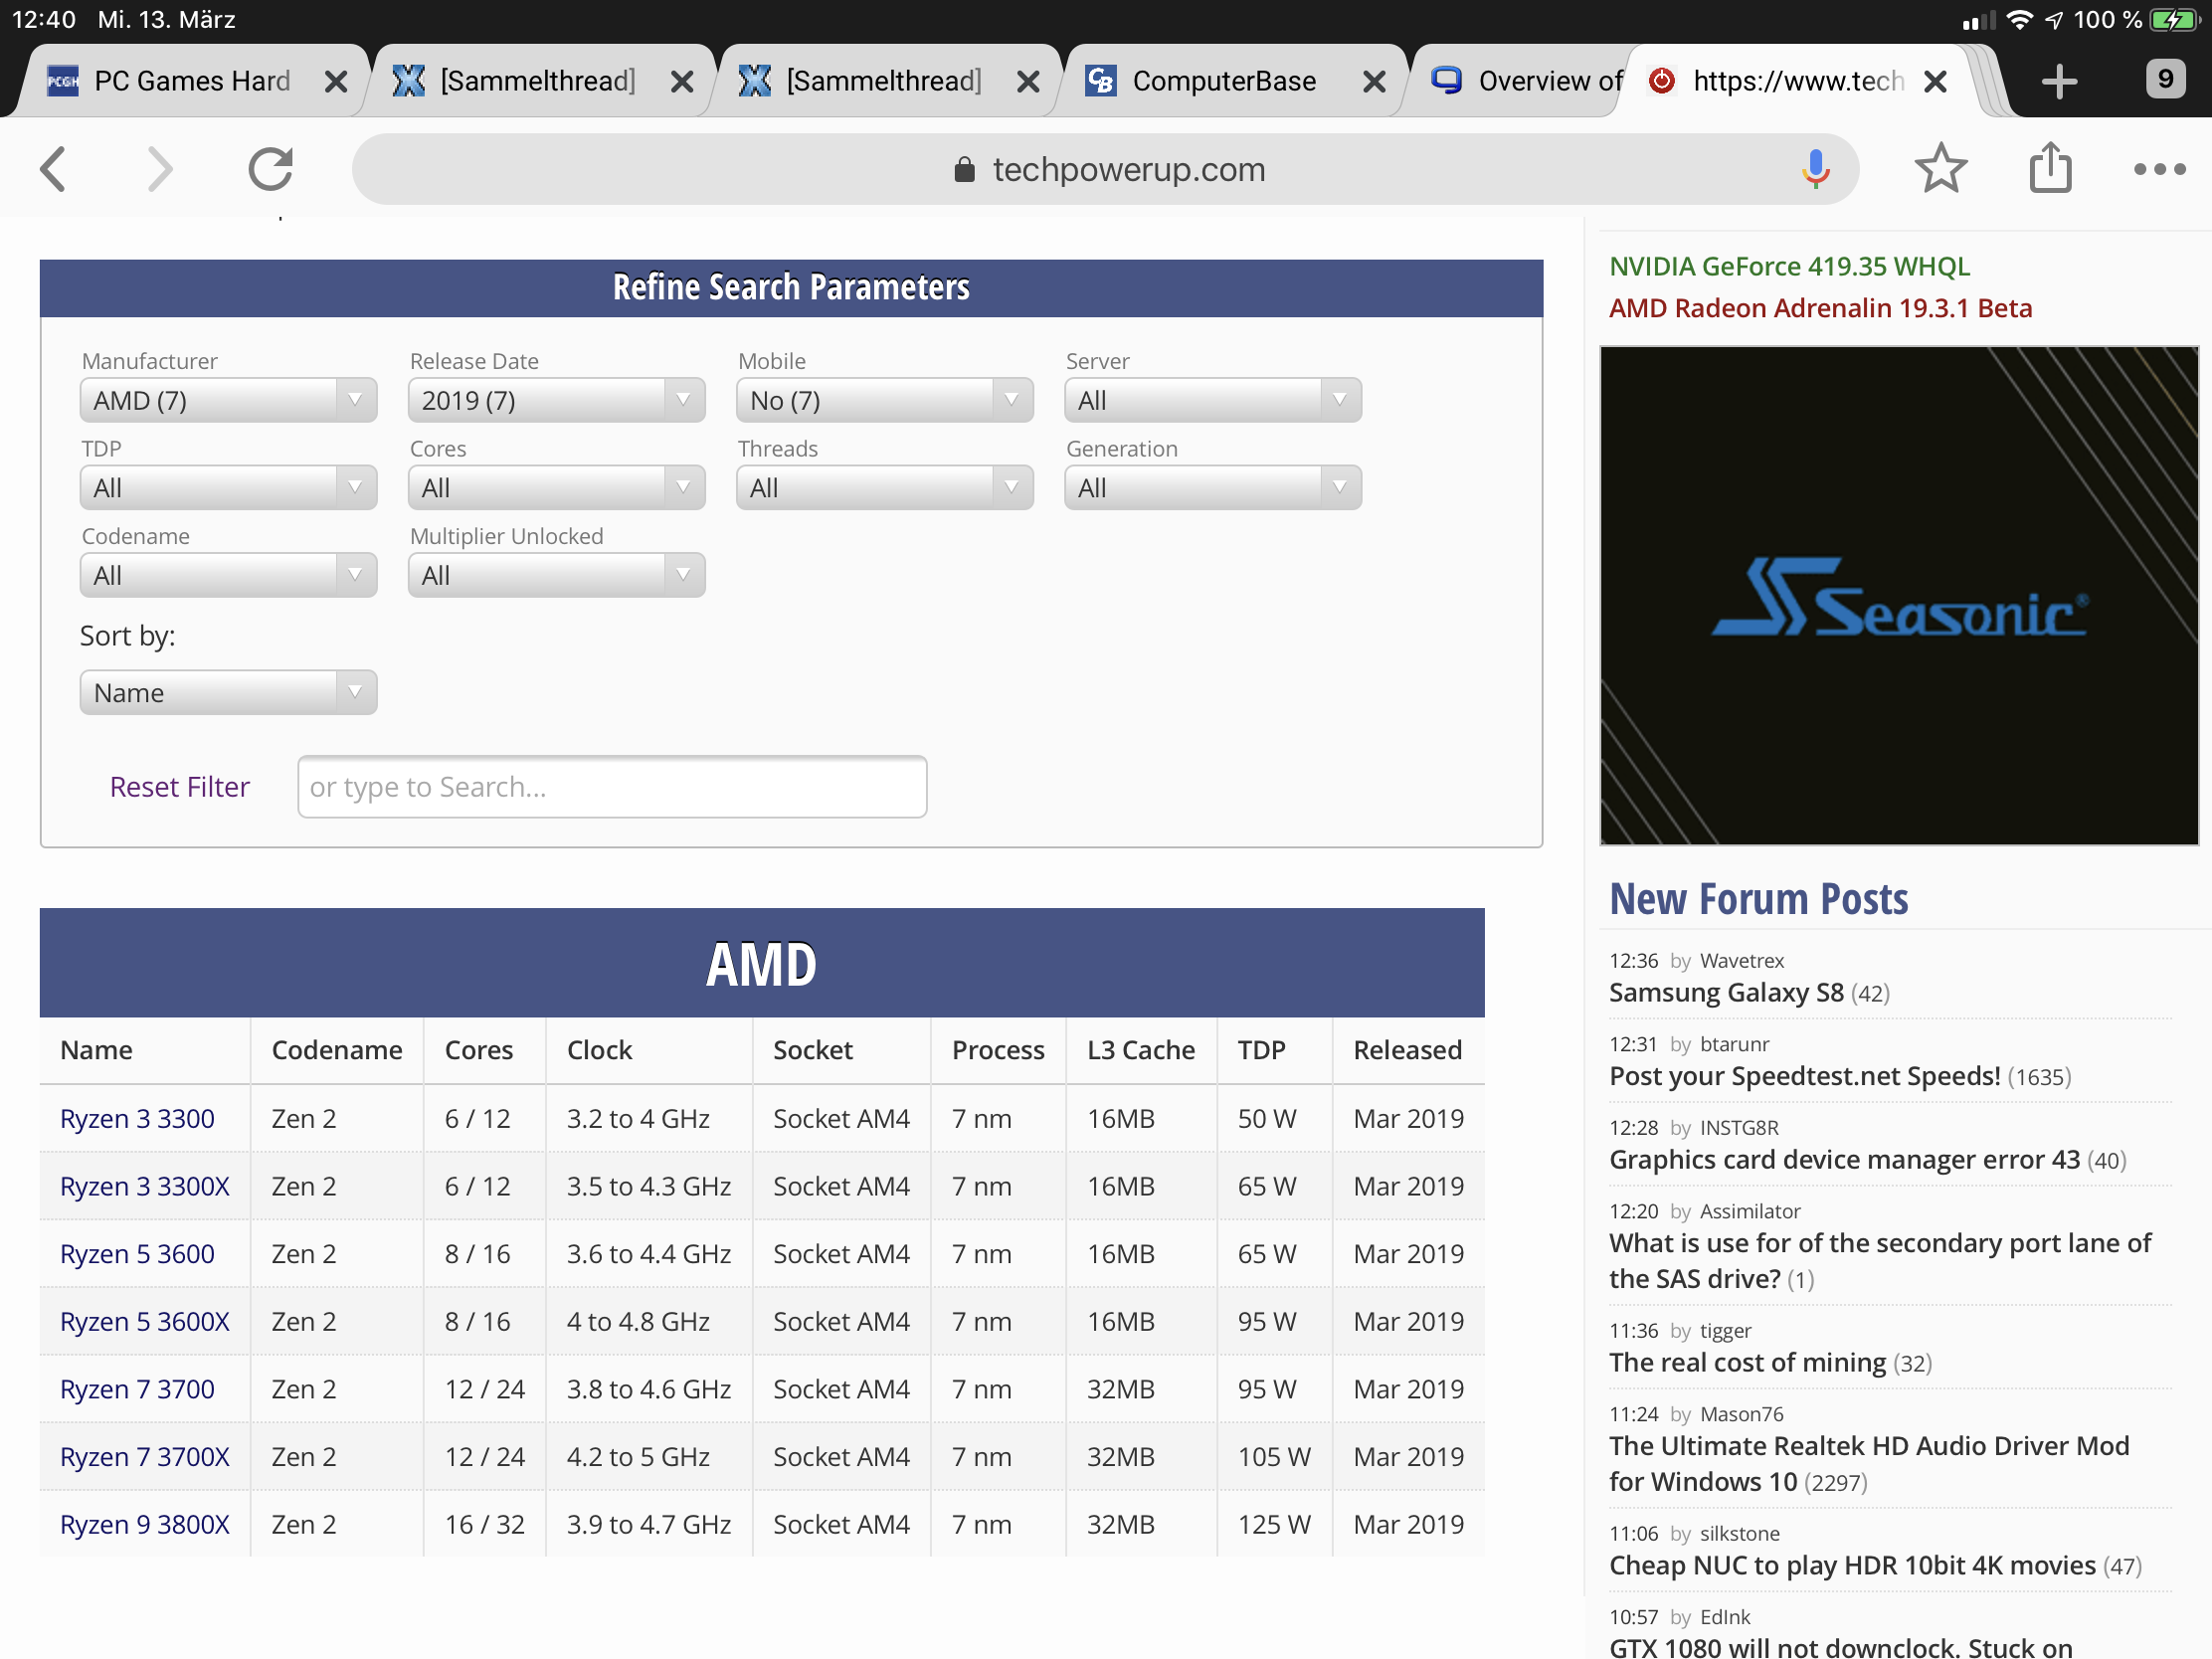Open the Threads filter dropdown

coord(884,488)
